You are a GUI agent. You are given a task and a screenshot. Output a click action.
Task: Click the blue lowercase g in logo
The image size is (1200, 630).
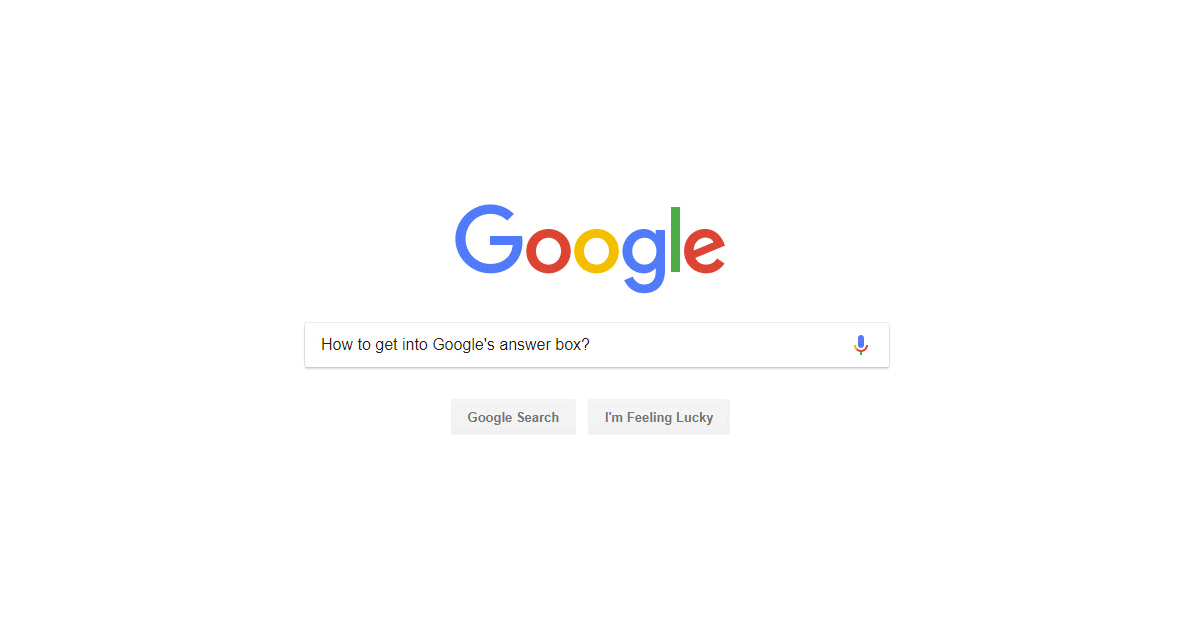644,260
